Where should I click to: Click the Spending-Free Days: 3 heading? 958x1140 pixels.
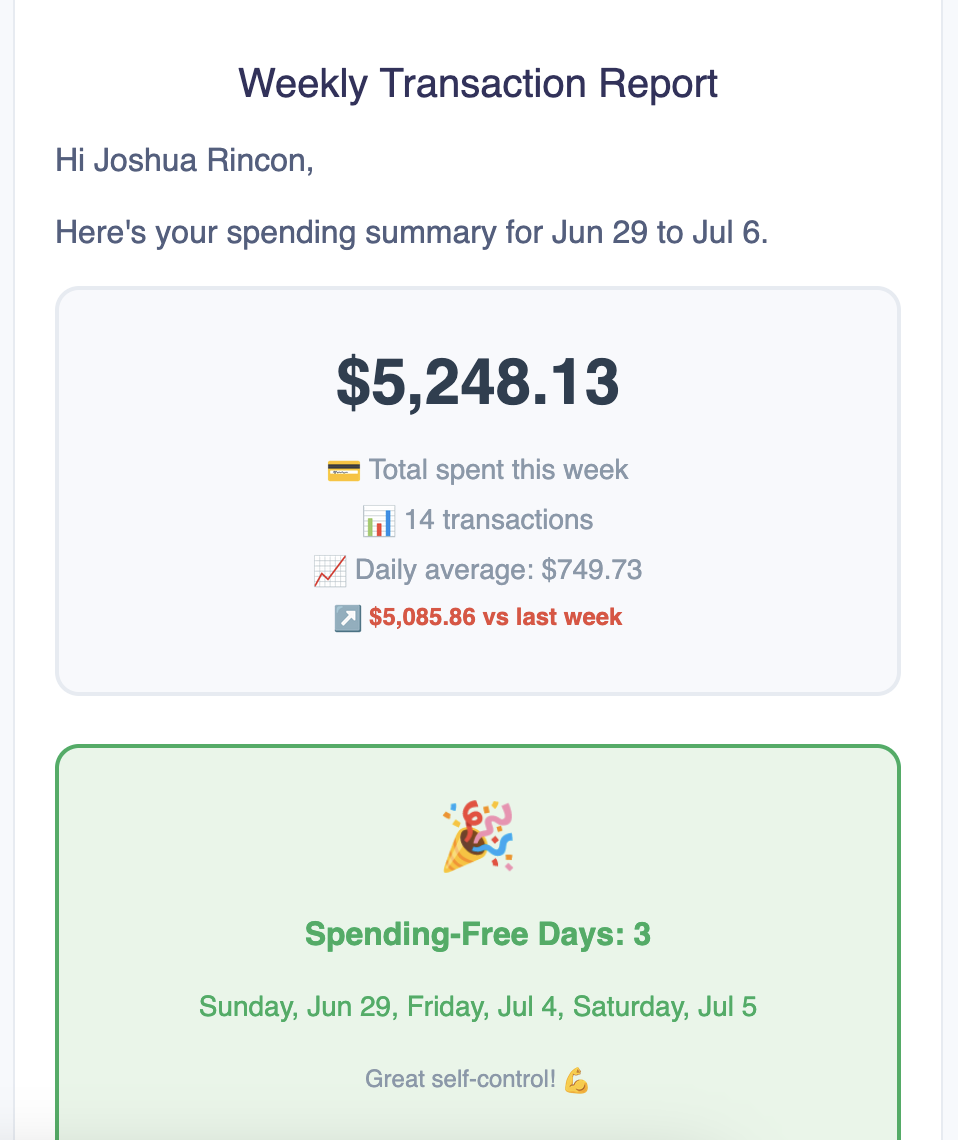(478, 935)
